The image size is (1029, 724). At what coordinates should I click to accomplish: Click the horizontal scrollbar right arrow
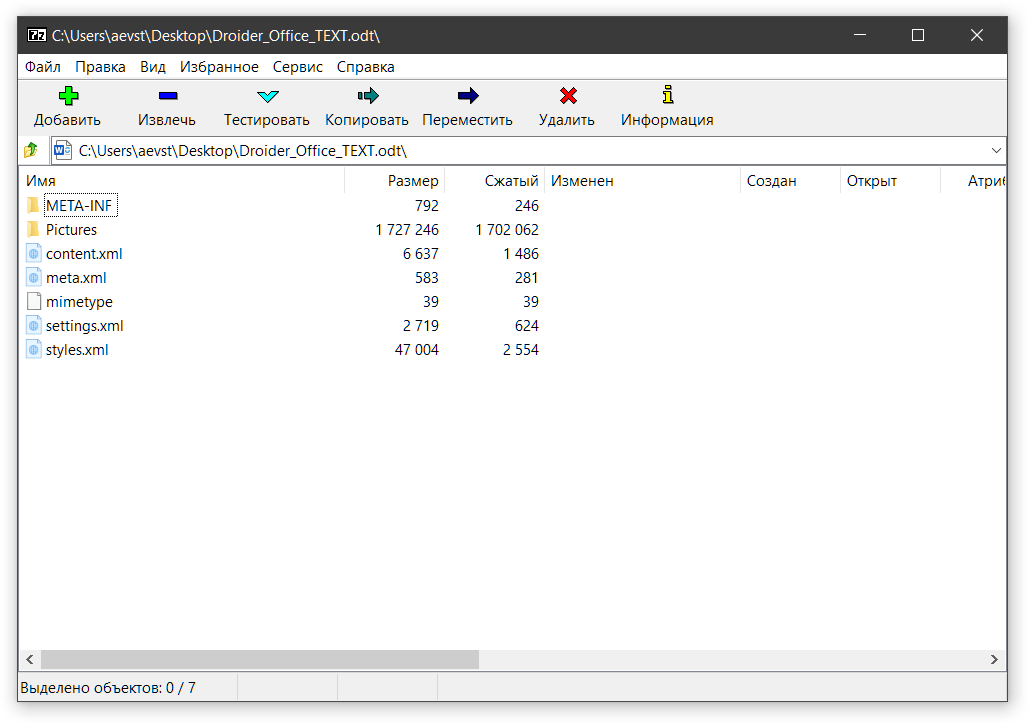(995, 660)
